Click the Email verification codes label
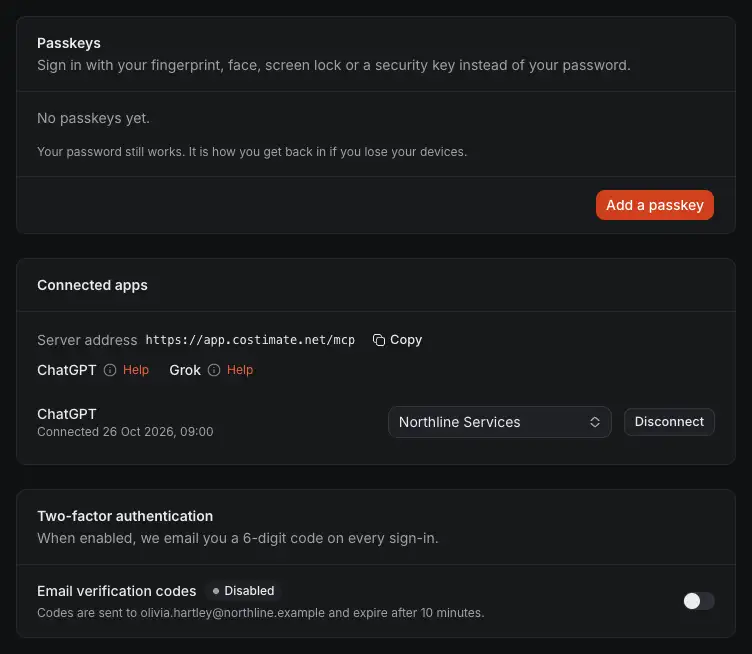The height and width of the screenshot is (654, 752). [117, 591]
